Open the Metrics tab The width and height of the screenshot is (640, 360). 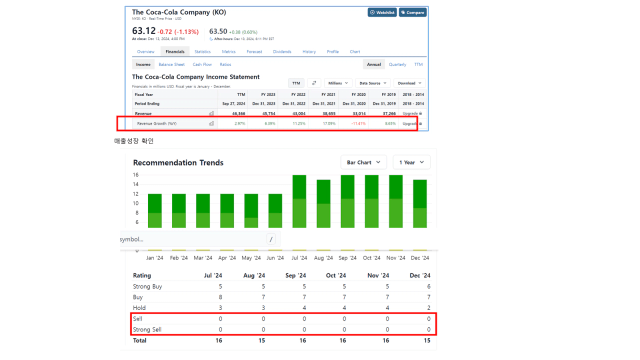click(x=229, y=52)
